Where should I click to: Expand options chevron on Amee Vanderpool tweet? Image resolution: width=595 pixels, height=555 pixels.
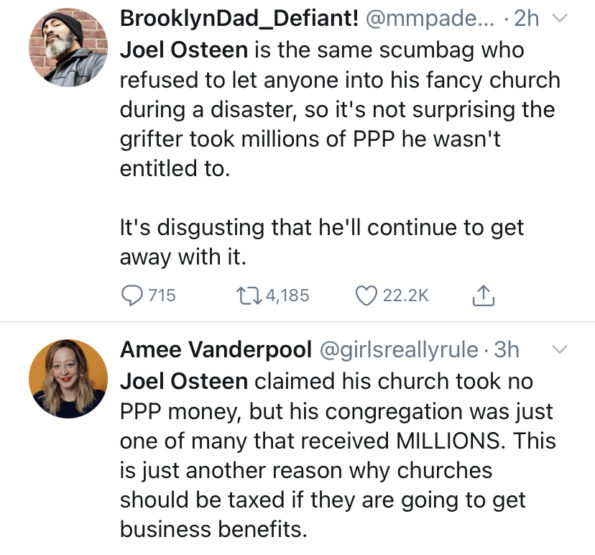(x=560, y=349)
